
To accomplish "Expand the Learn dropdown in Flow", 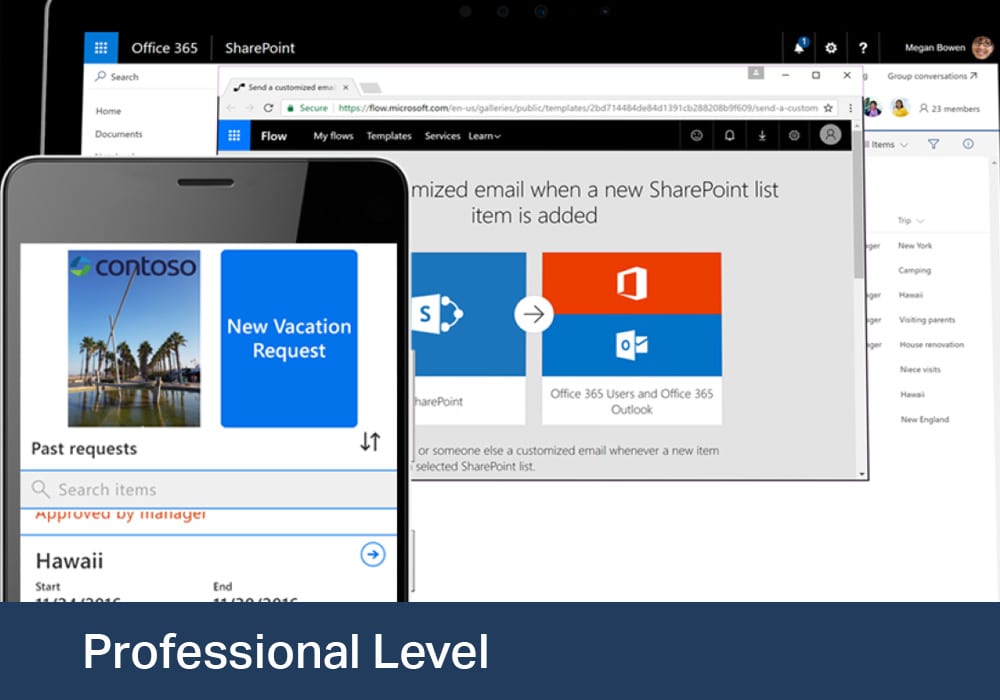I will [x=485, y=136].
